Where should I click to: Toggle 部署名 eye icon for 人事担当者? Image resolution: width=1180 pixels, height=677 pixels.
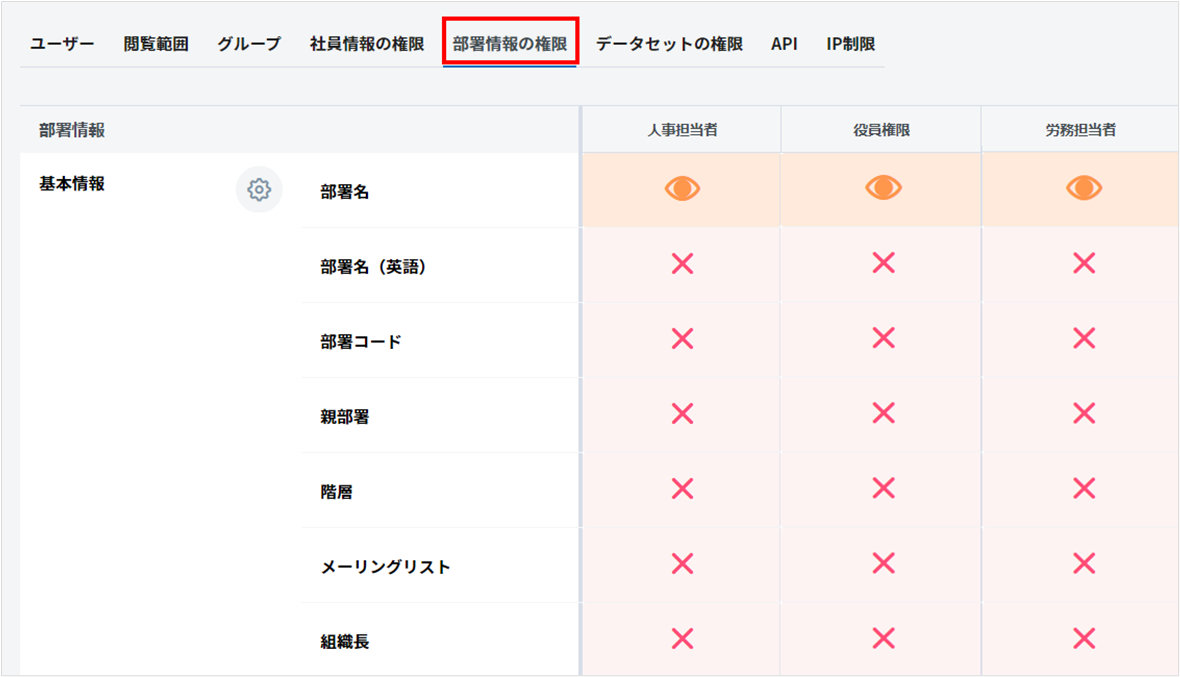[682, 188]
